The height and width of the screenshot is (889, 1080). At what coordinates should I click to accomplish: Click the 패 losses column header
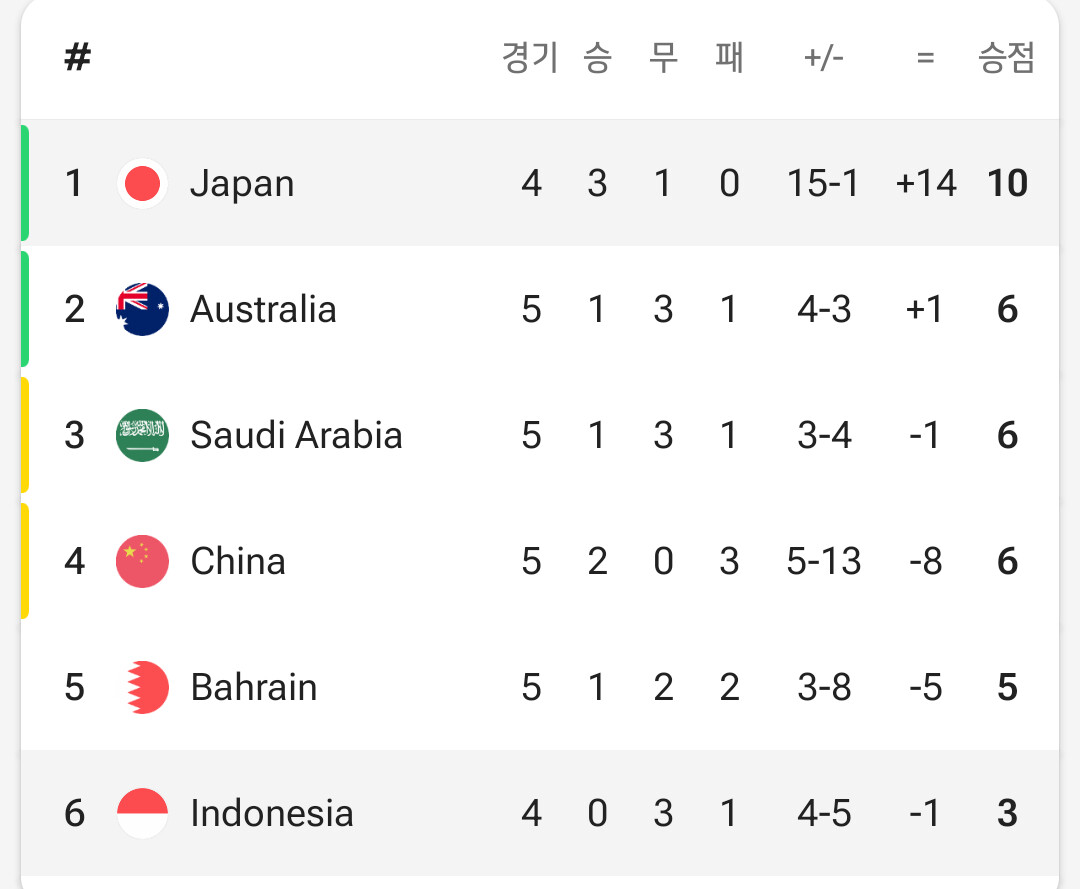tap(729, 57)
